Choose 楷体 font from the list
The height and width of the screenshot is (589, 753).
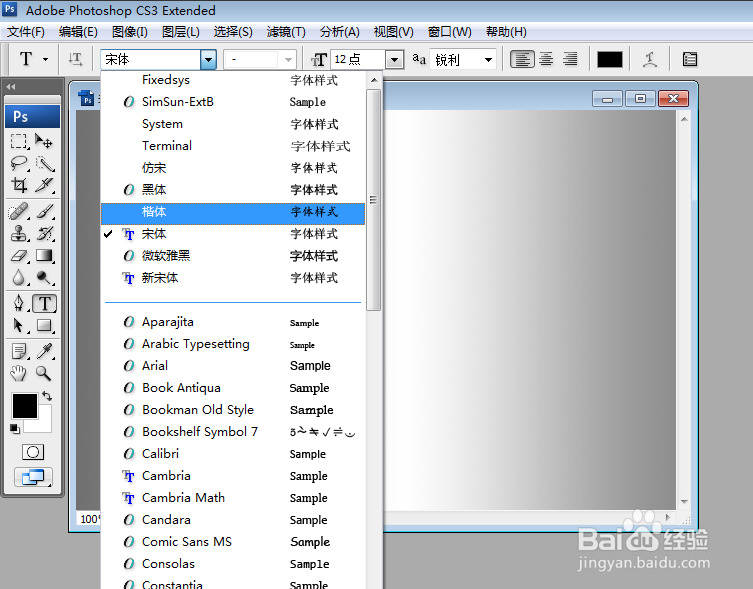233,212
